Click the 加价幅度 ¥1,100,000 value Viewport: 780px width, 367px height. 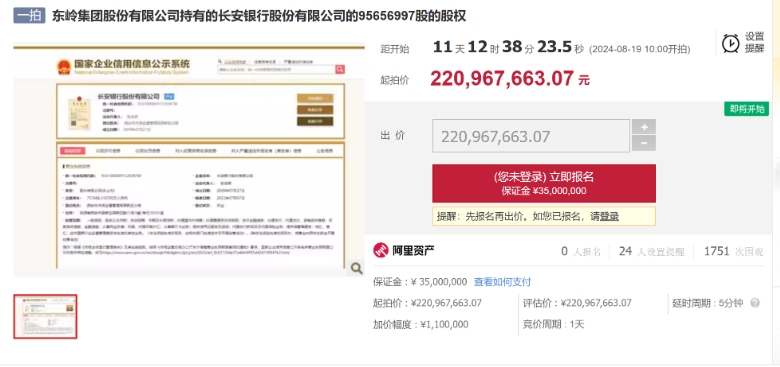[421, 325]
